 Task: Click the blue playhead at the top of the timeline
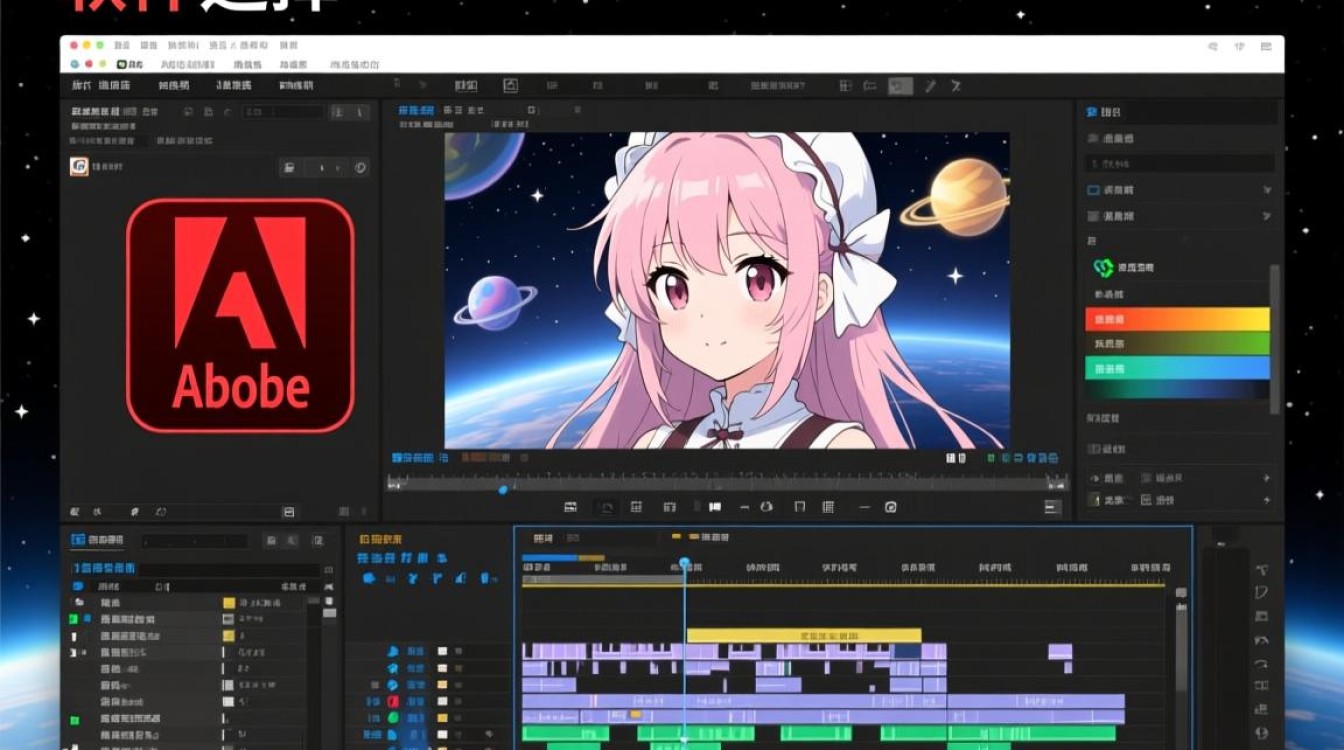pyautogui.click(x=685, y=564)
